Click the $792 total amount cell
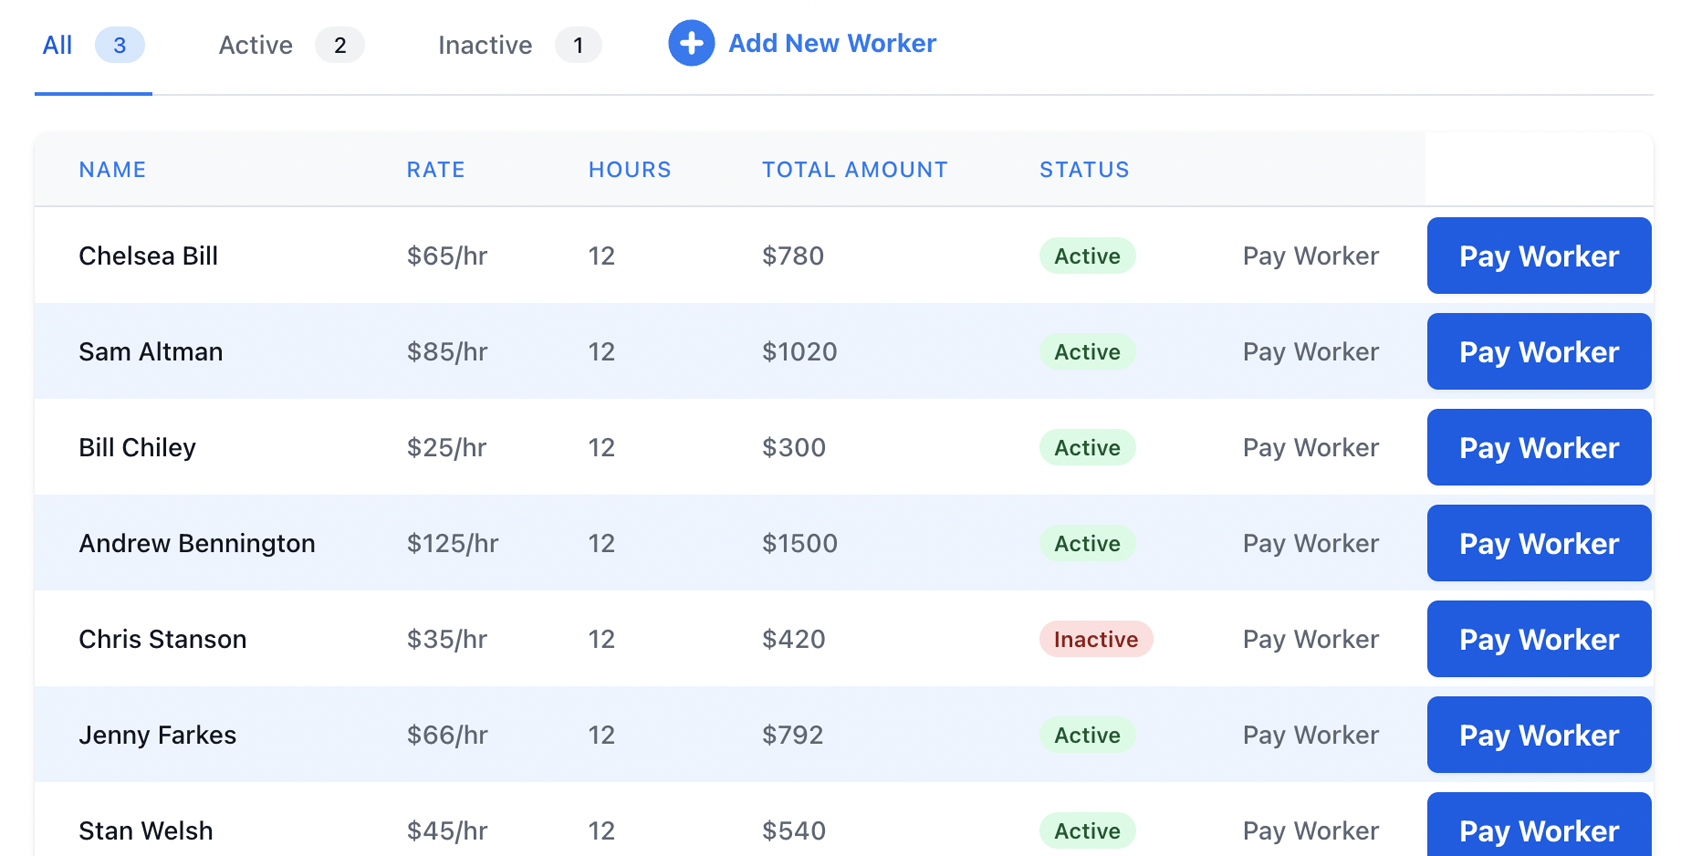Screen dimensions: 1688x856 (793, 735)
